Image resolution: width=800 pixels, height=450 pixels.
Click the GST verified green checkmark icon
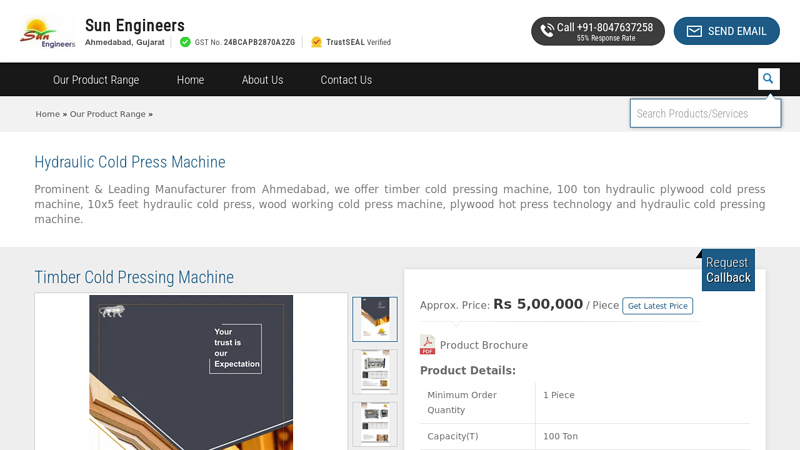coord(185,42)
